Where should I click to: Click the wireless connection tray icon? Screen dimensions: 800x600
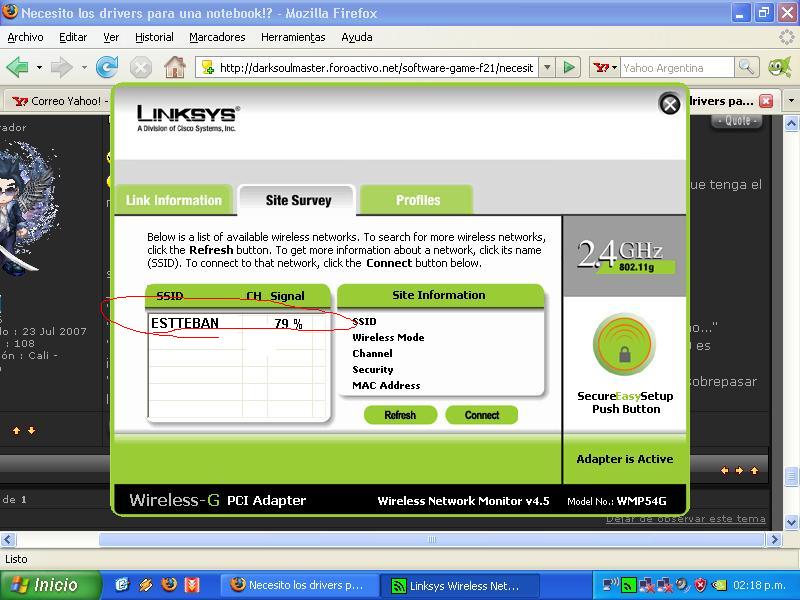610,585
